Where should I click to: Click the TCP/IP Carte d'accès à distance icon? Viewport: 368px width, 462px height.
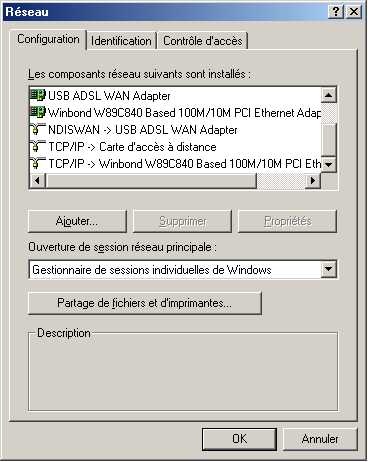[x=37, y=146]
